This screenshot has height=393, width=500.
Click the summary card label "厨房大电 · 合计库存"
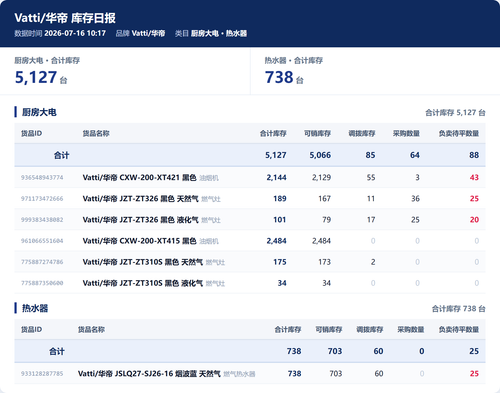pos(47,60)
